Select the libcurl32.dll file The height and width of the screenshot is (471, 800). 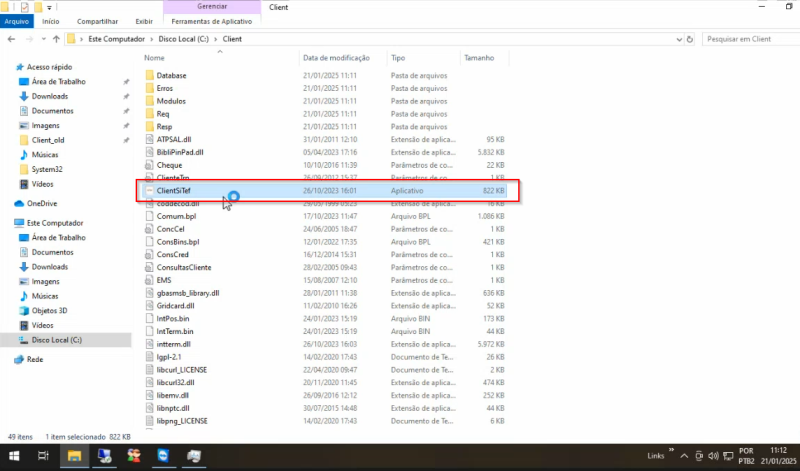[176, 382]
